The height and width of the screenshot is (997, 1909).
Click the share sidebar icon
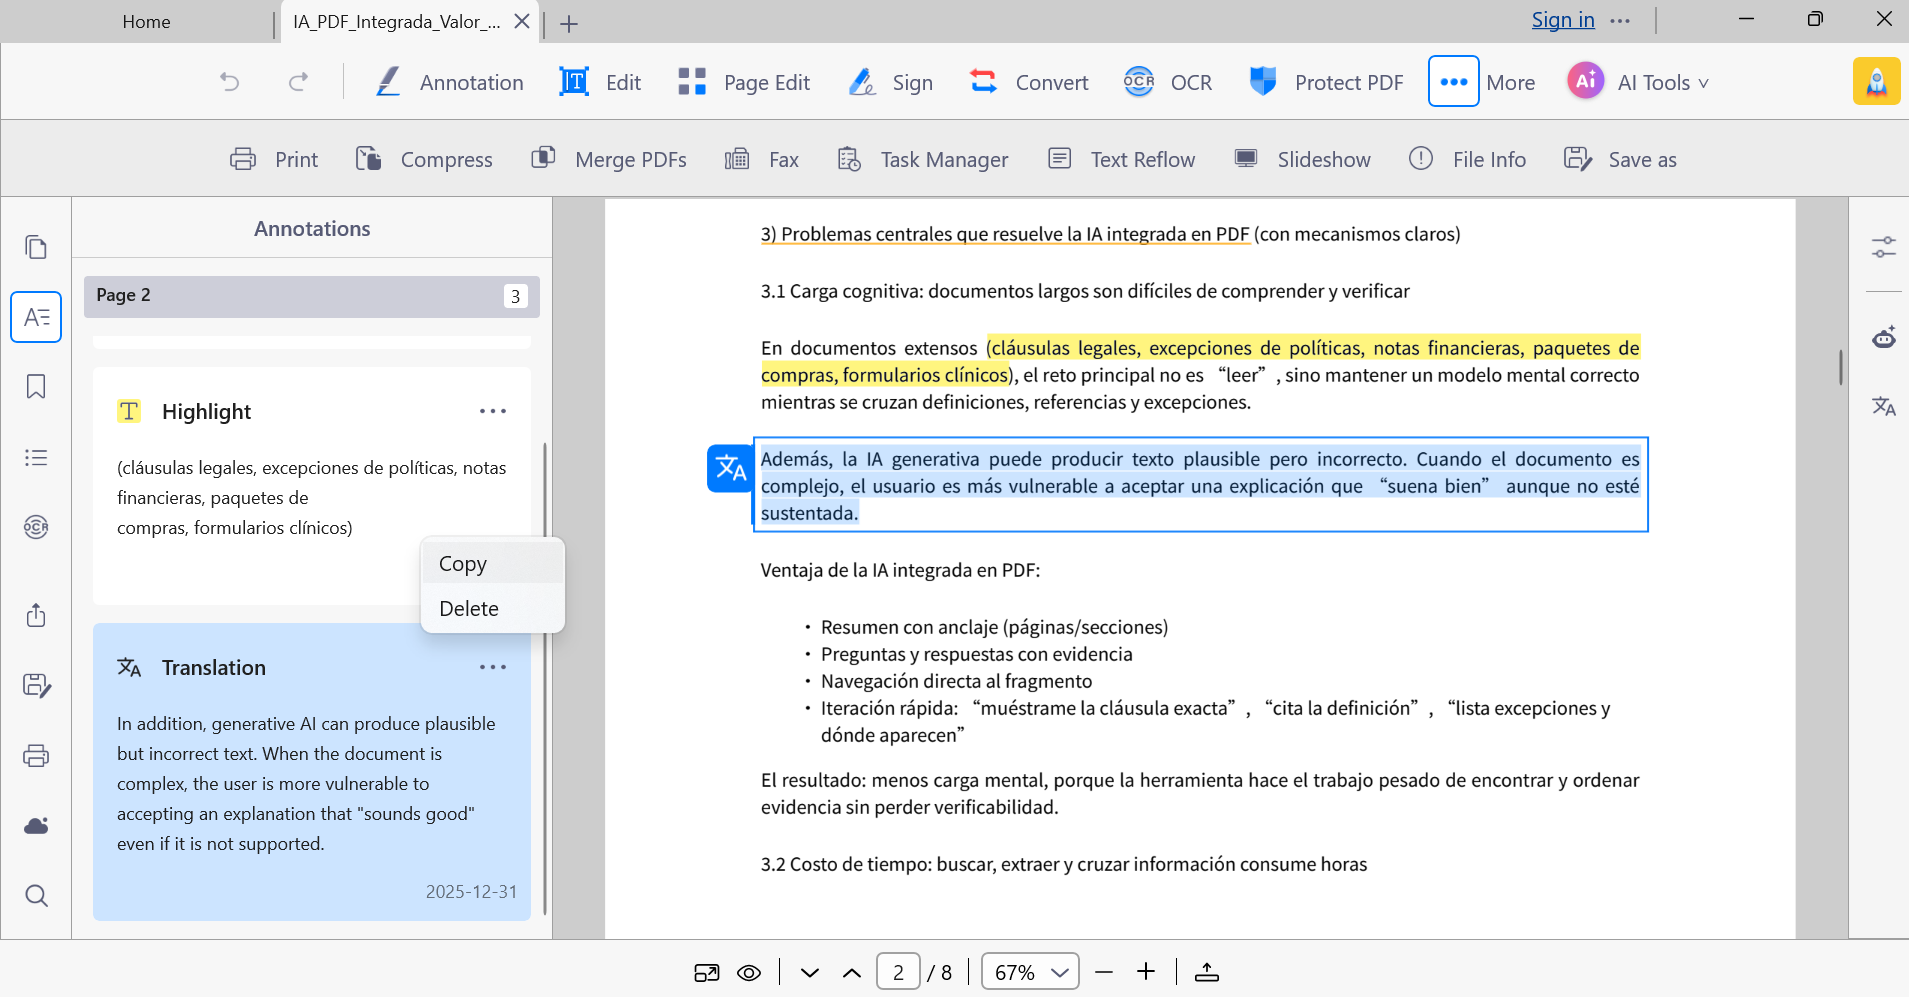[x=36, y=615]
